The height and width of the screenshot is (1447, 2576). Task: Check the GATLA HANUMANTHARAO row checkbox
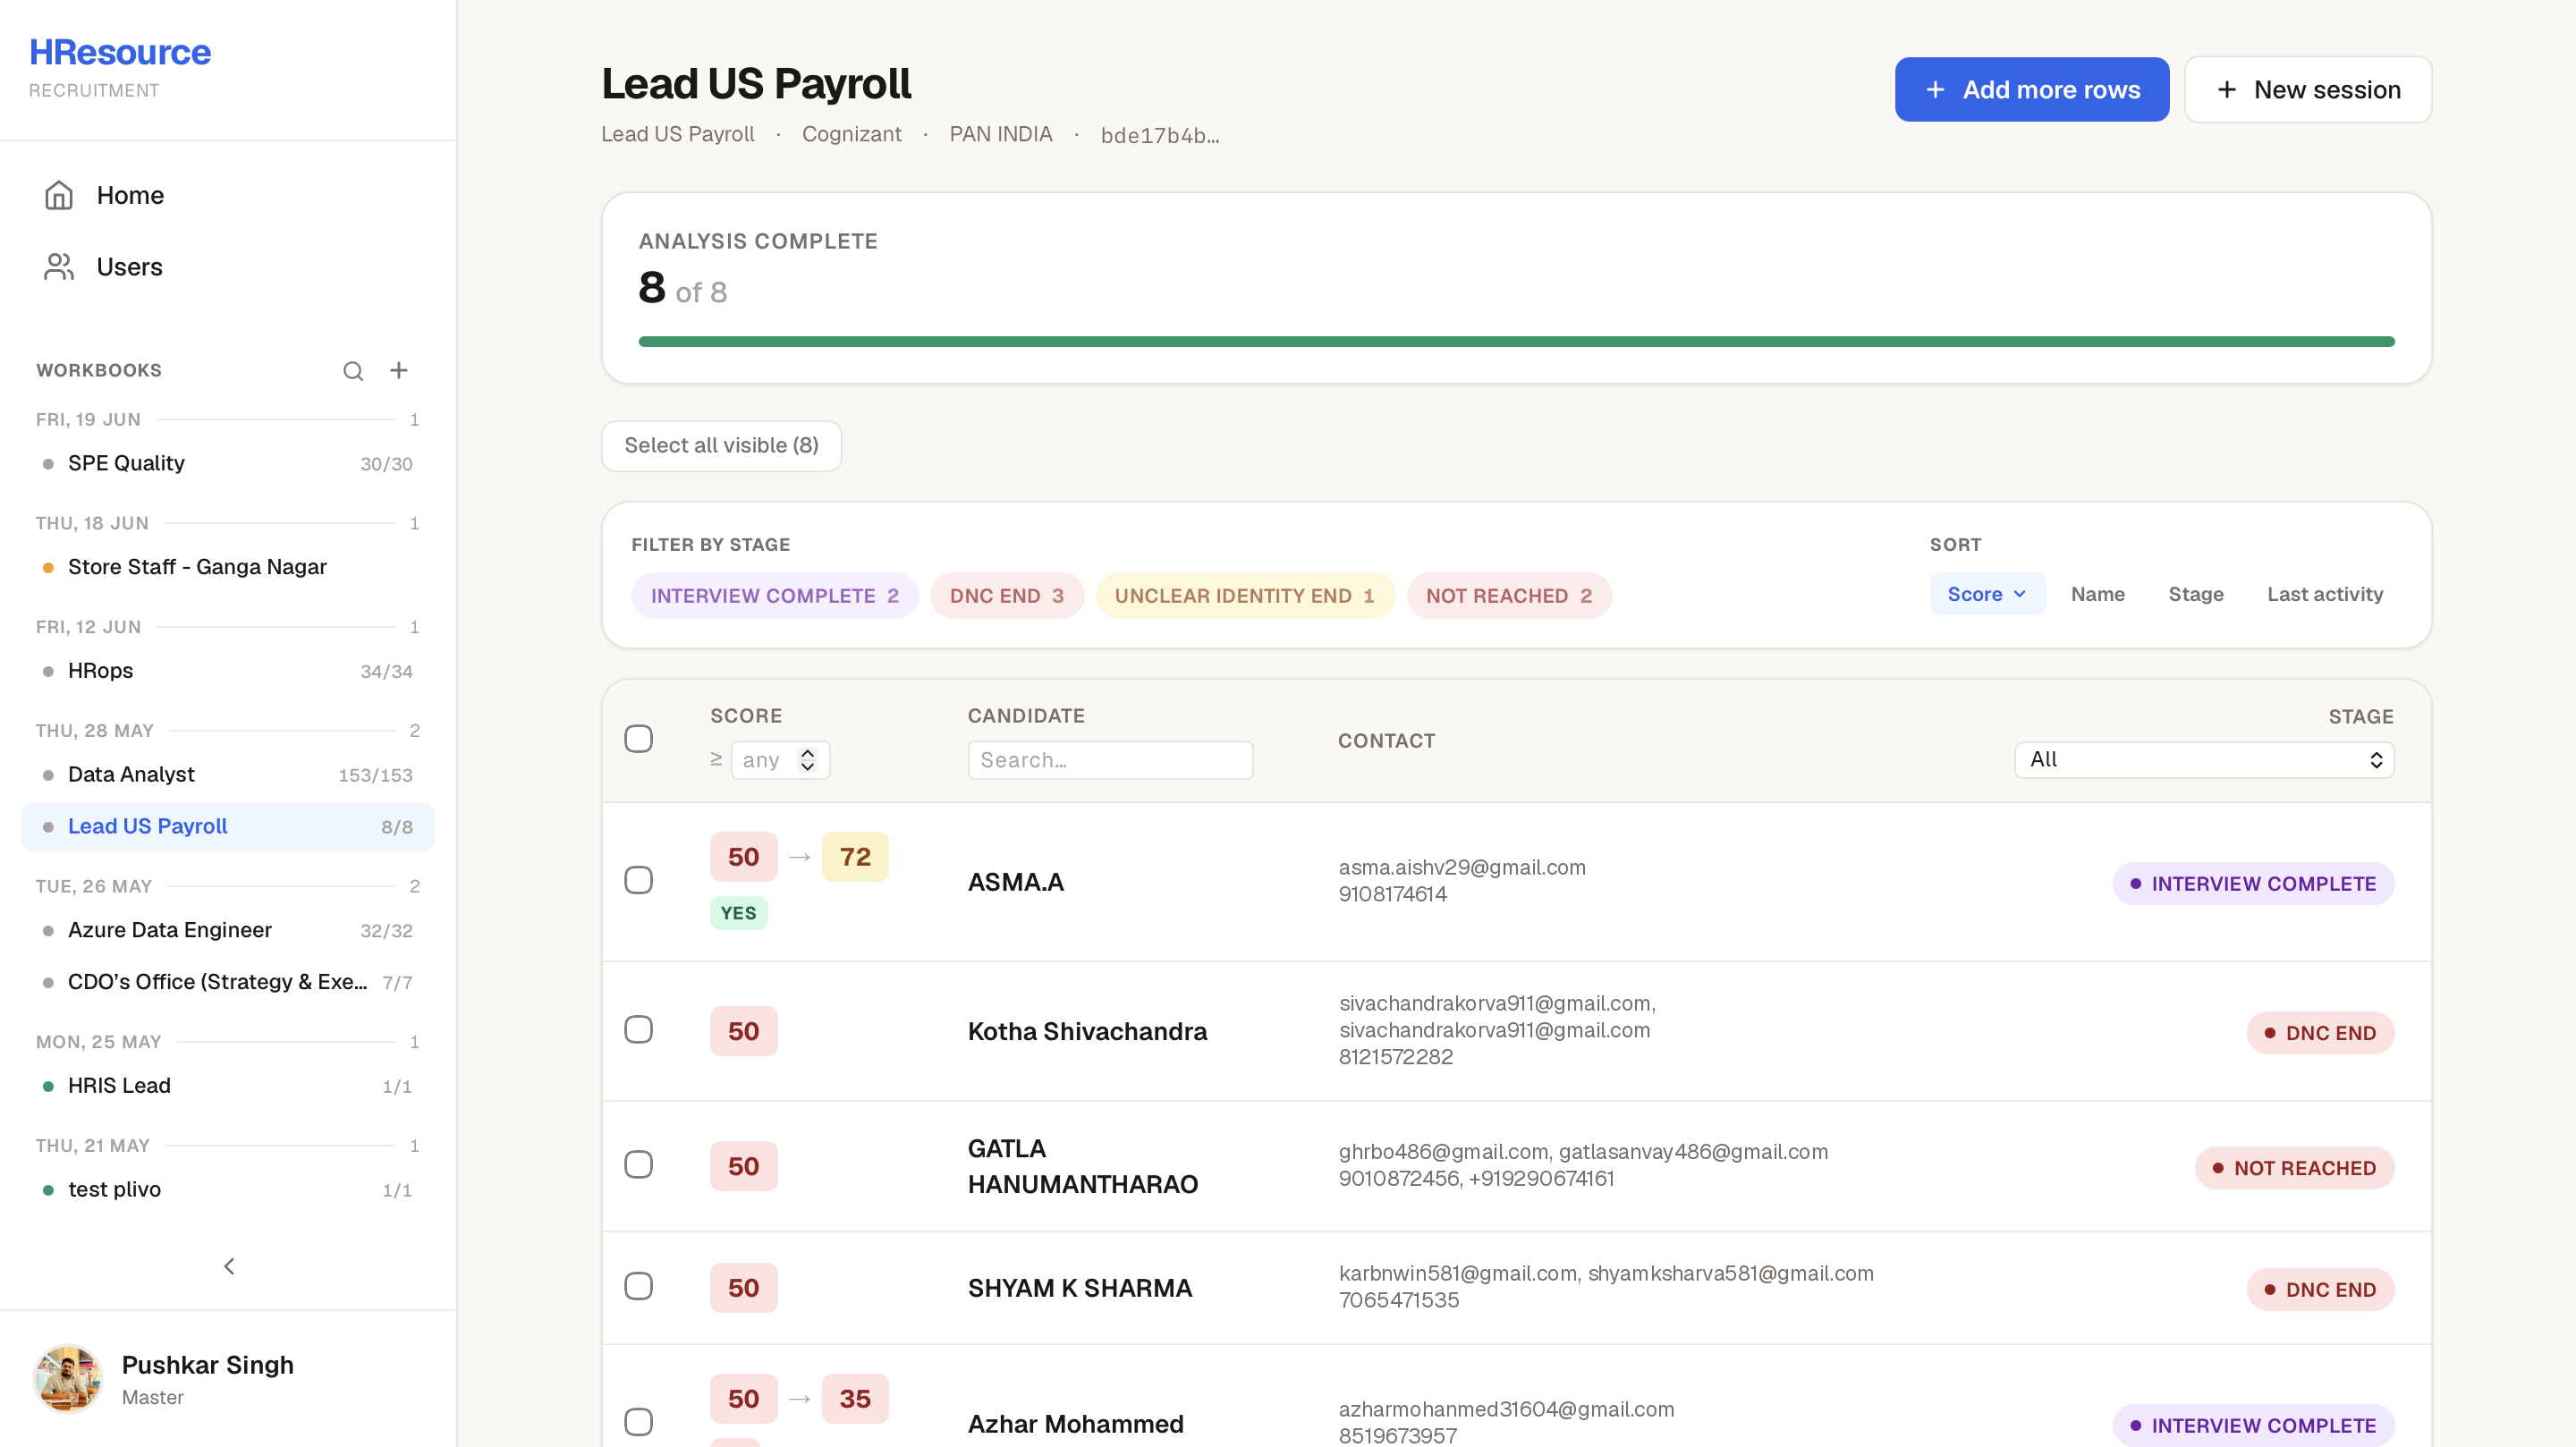(638, 1165)
